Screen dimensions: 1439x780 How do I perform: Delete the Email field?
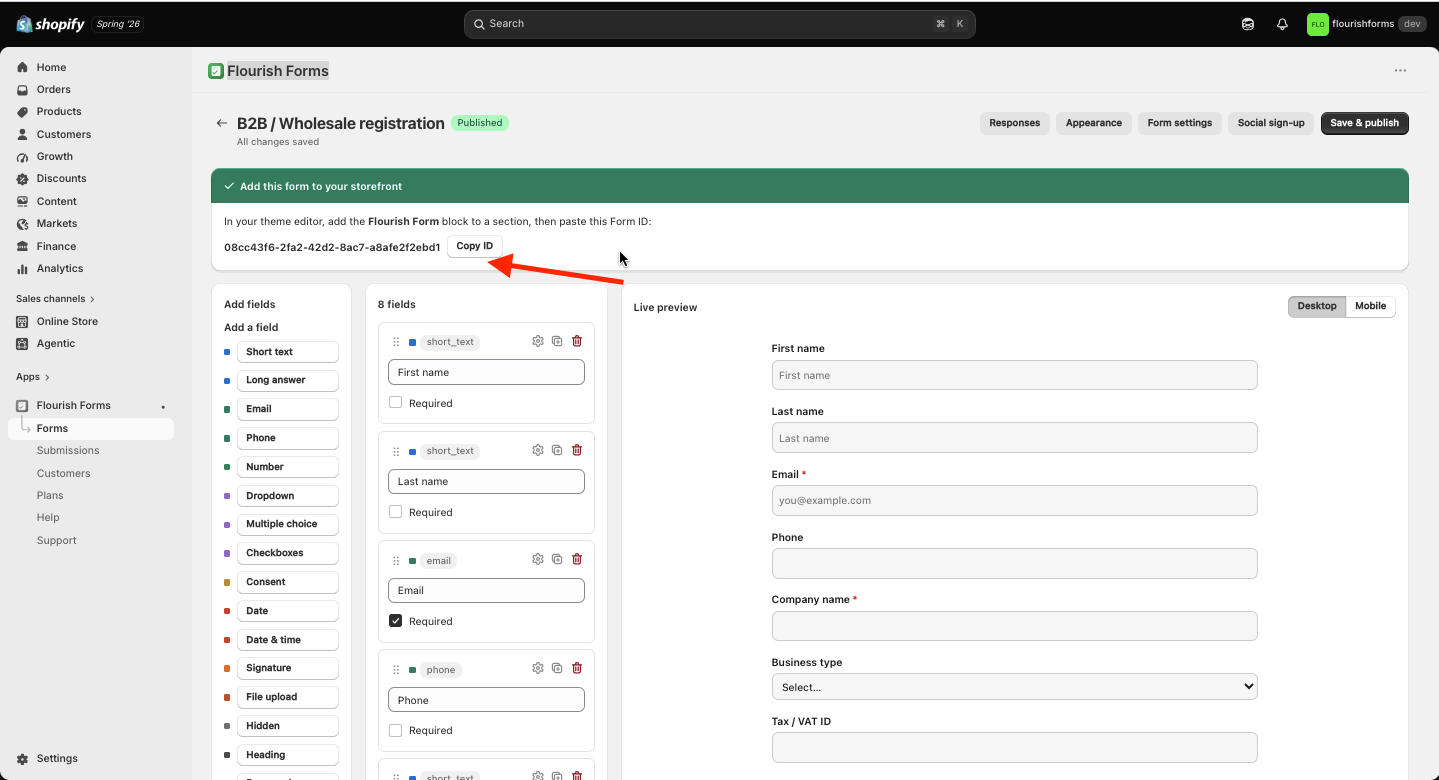point(577,559)
